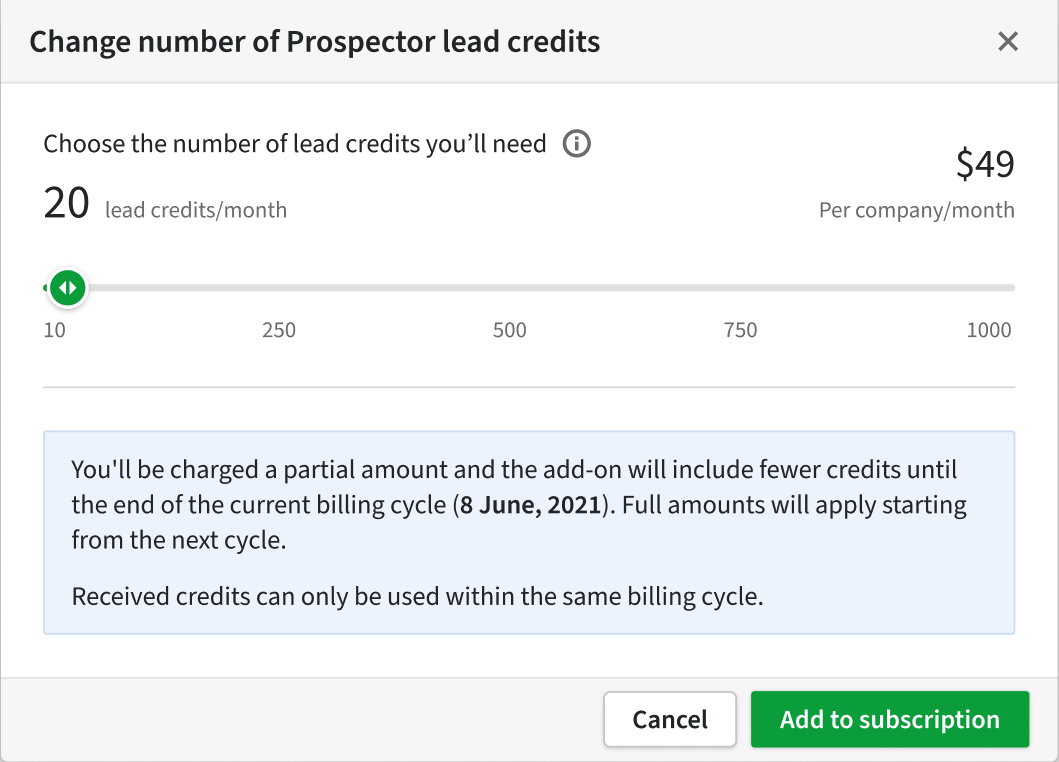
Task: Set slider to the 250 mark label
Action: (279, 330)
